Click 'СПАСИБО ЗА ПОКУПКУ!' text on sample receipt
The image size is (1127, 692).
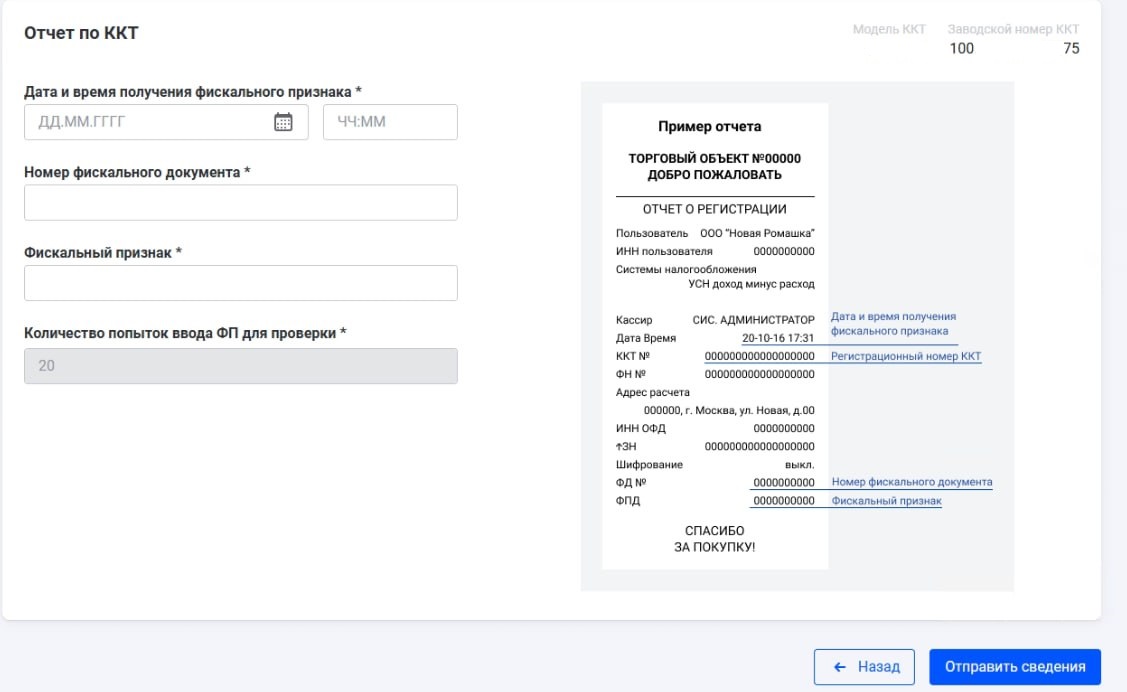(714, 539)
